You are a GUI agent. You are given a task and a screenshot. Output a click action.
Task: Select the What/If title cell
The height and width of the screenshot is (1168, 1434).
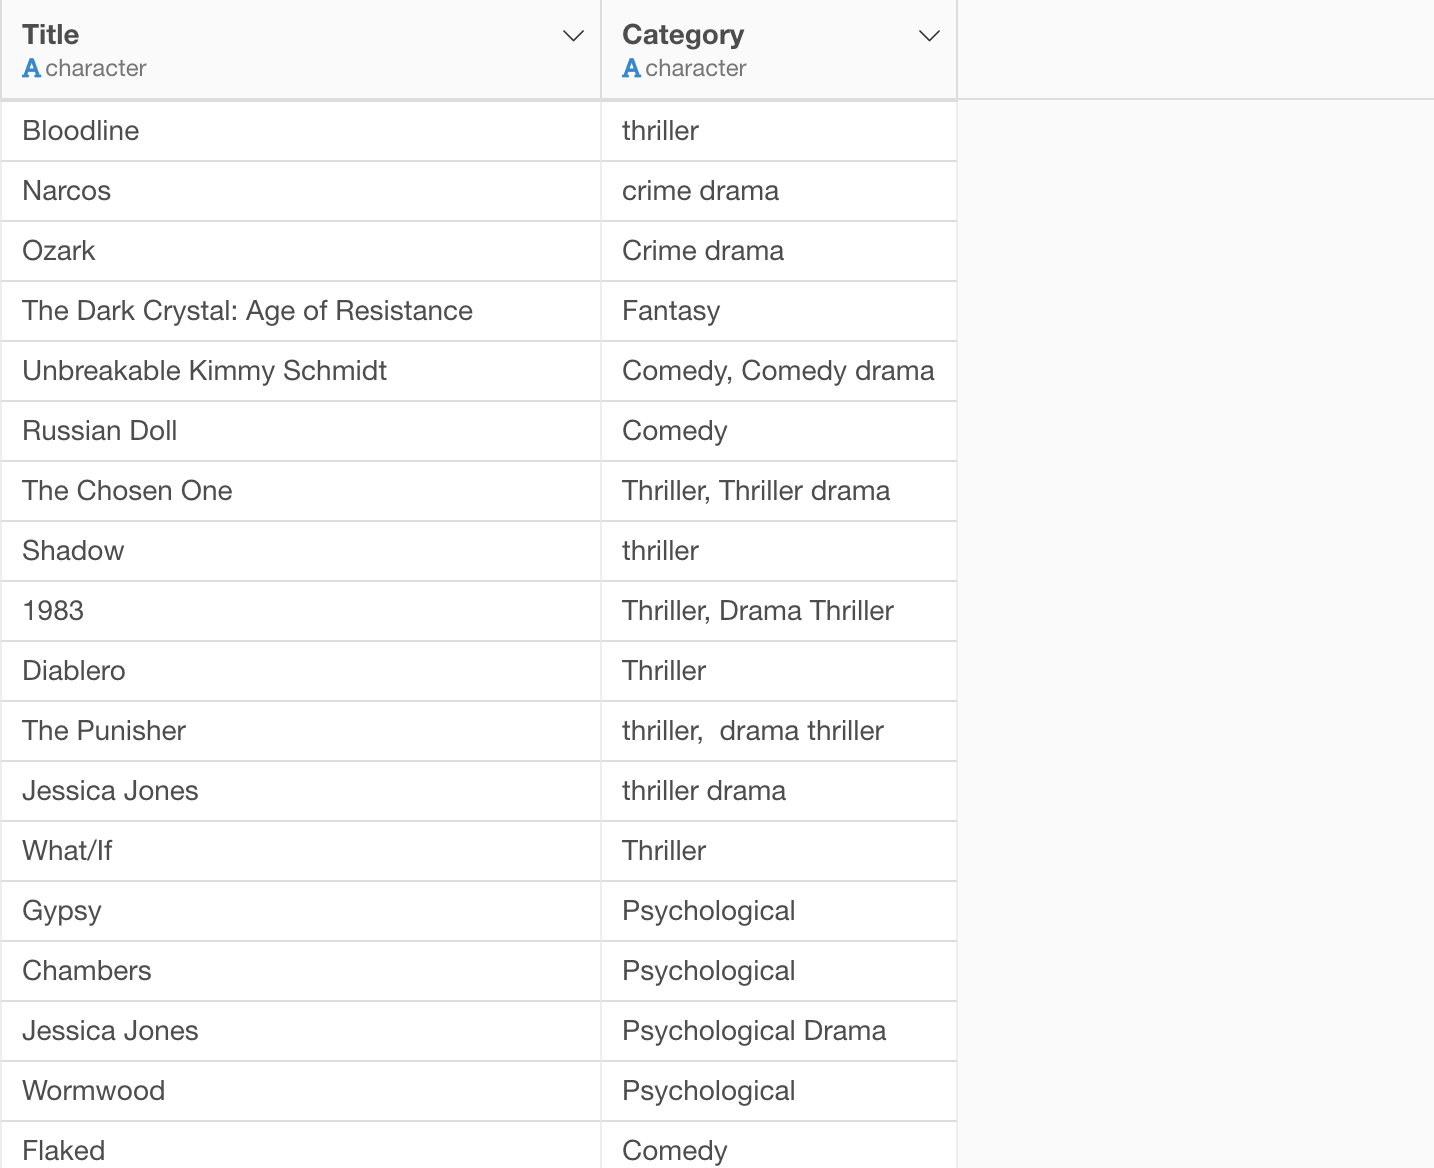(300, 851)
